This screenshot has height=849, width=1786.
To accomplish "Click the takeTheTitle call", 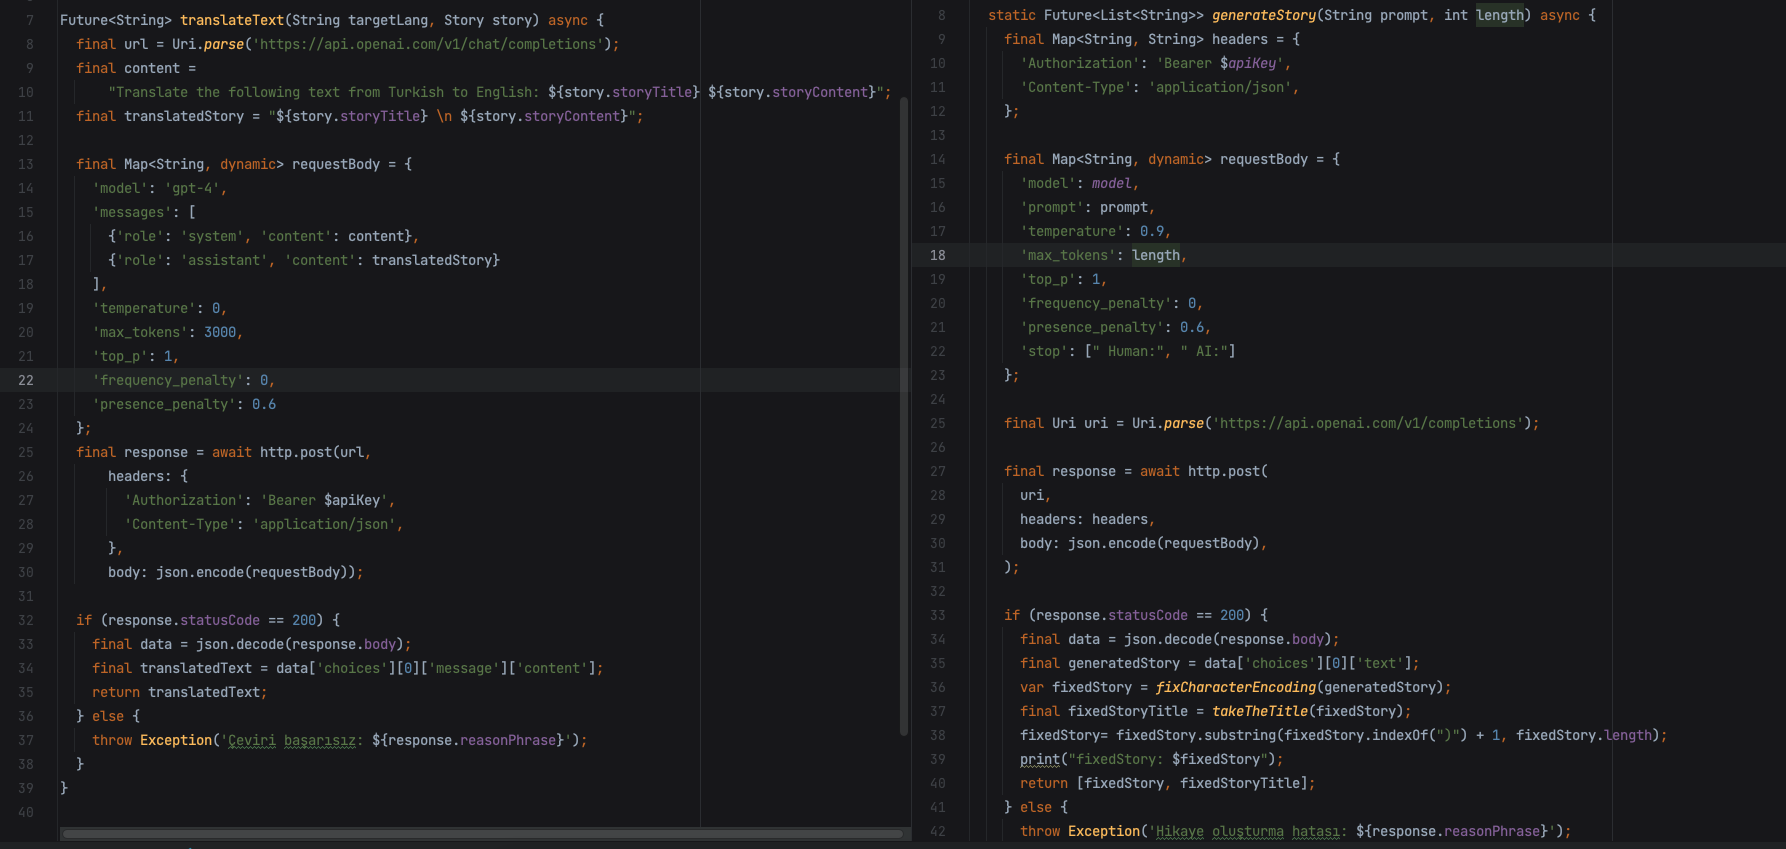I will pos(1260,711).
